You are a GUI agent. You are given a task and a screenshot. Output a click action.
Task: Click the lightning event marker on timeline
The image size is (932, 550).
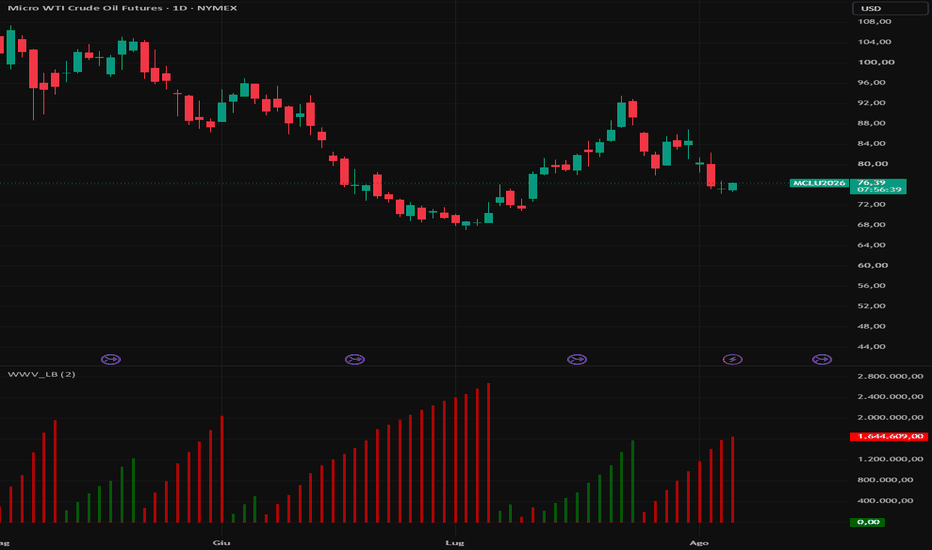(732, 359)
